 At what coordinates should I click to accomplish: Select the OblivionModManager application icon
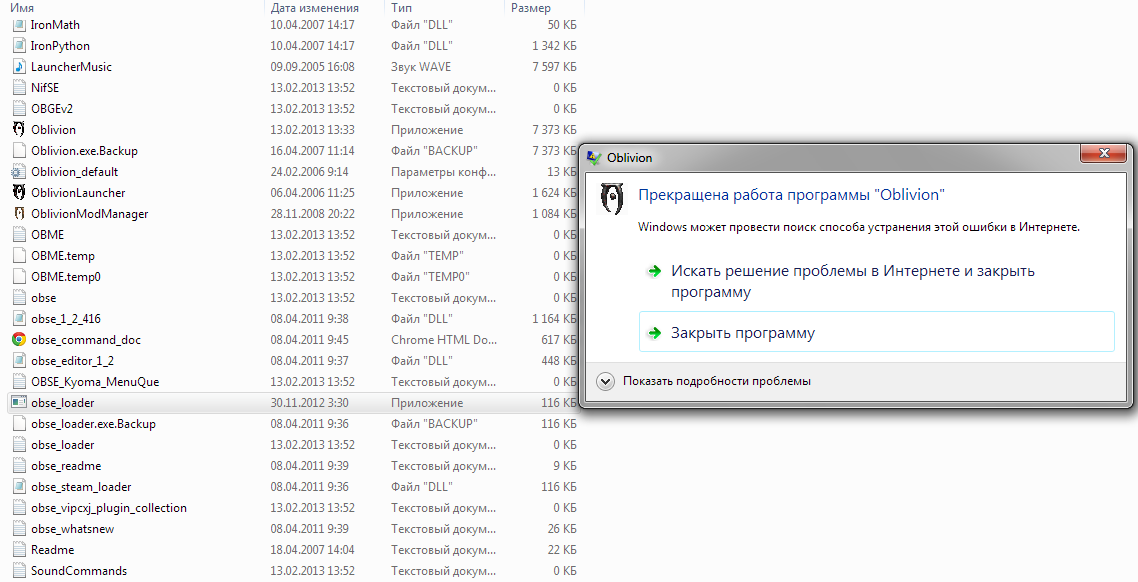coord(19,213)
